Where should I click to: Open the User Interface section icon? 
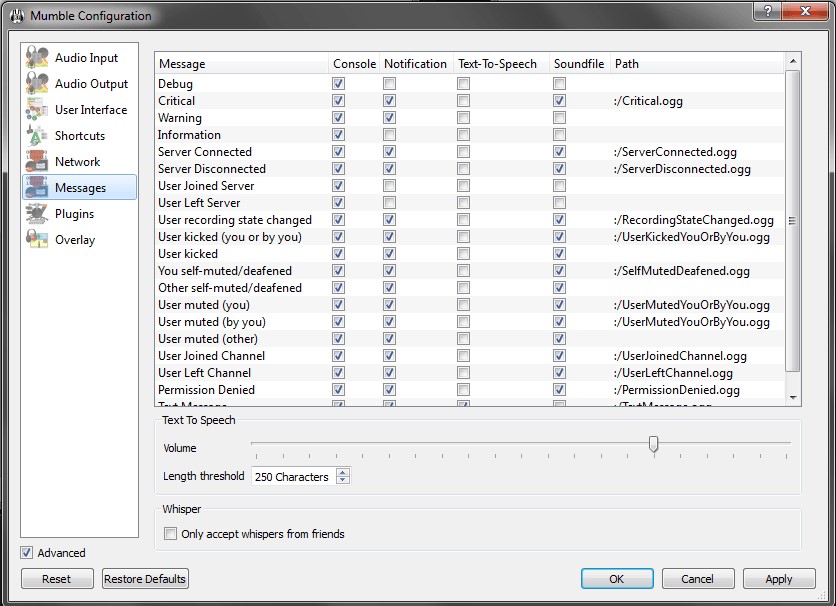37,110
